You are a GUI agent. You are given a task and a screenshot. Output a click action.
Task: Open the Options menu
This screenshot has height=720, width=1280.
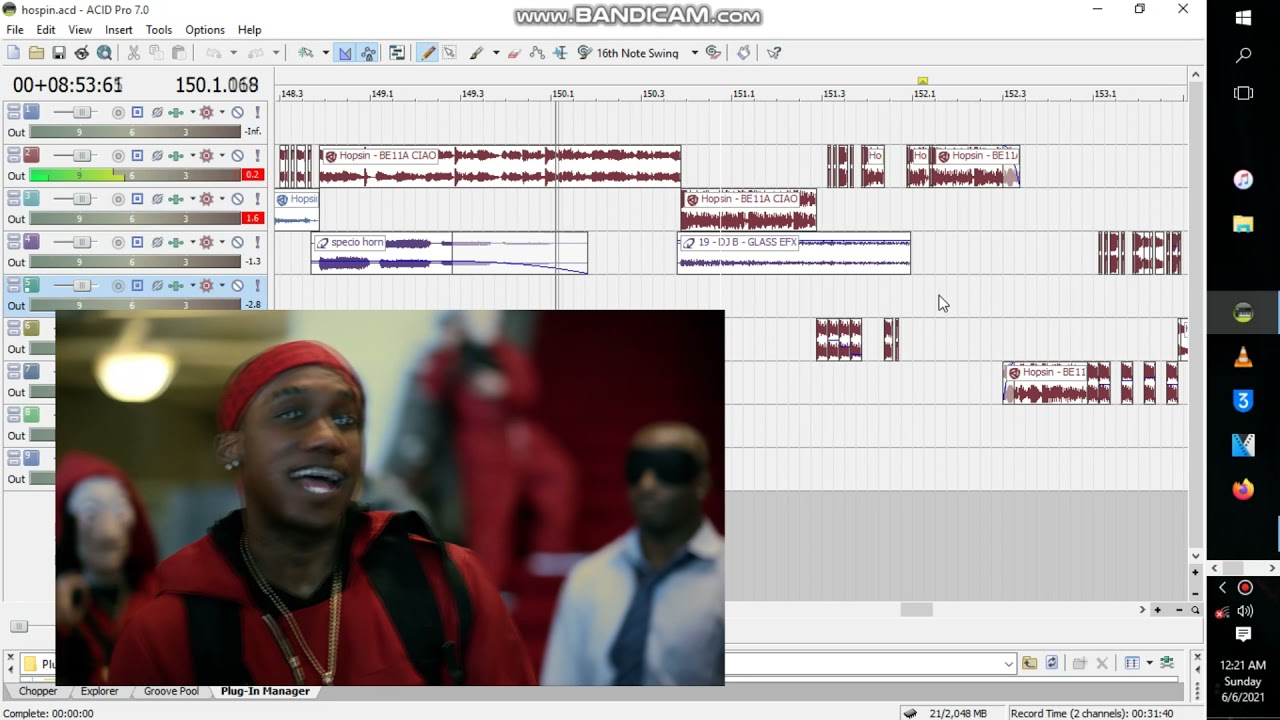[204, 30]
